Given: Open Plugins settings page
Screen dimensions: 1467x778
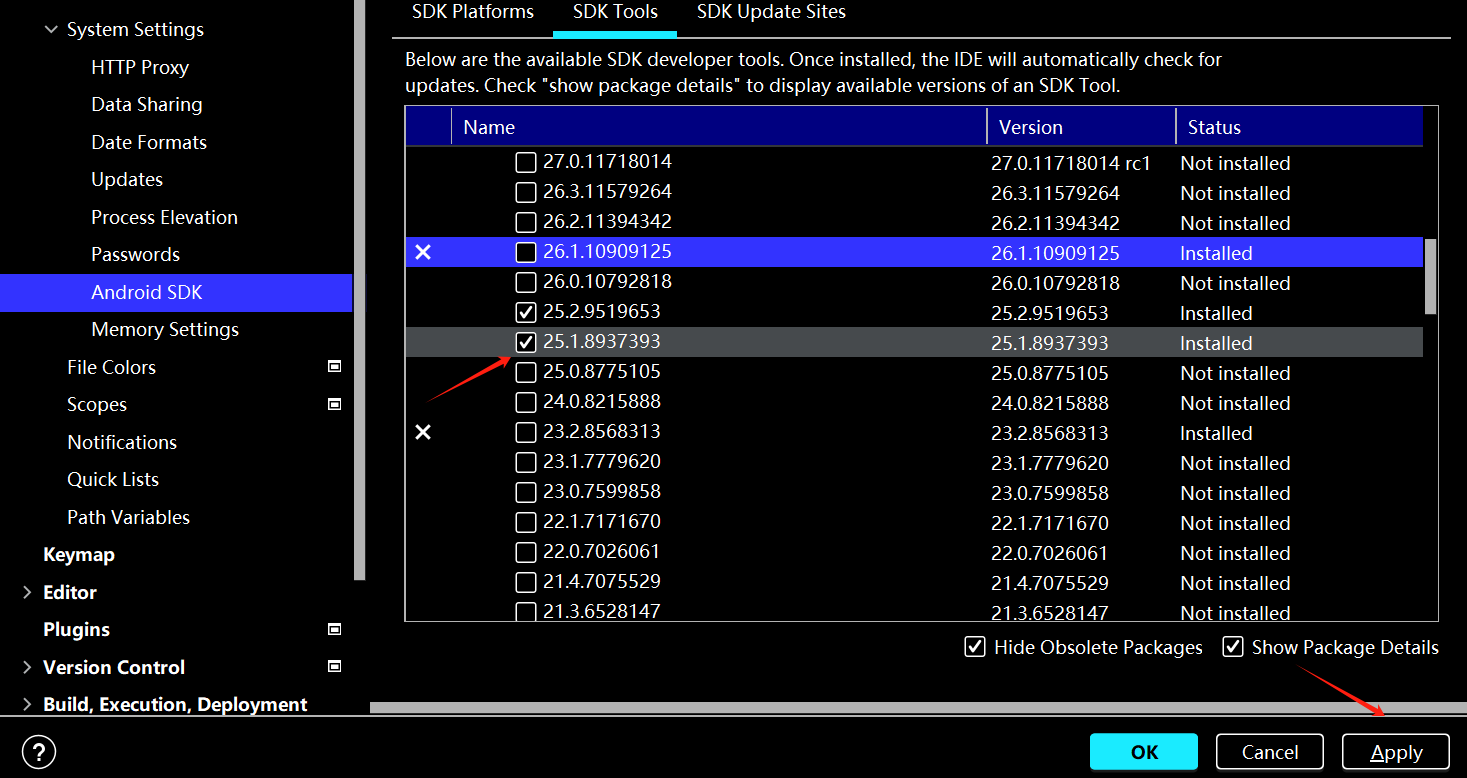Looking at the screenshot, I should 77,629.
